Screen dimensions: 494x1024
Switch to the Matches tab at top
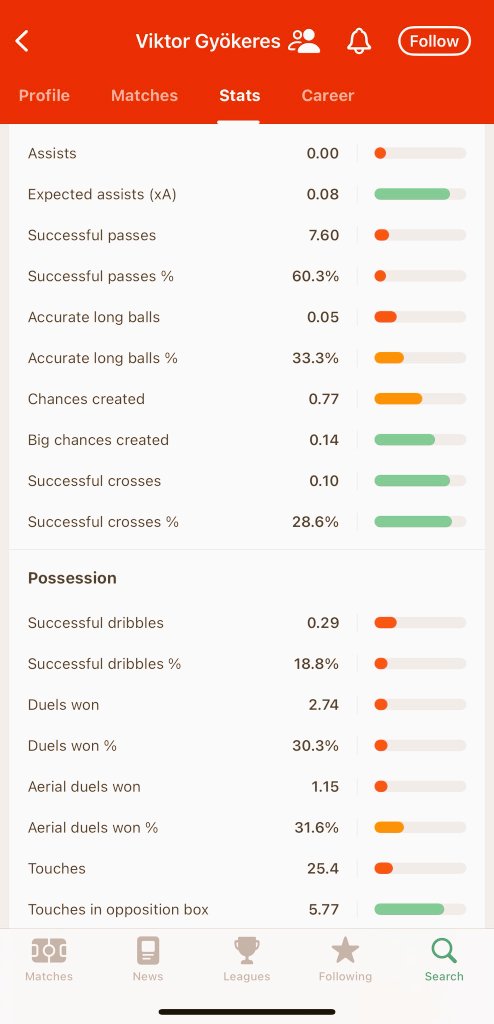pos(144,95)
